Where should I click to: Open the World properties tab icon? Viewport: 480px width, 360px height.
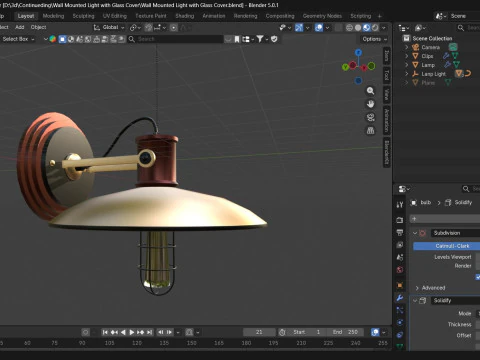[x=400, y=269]
